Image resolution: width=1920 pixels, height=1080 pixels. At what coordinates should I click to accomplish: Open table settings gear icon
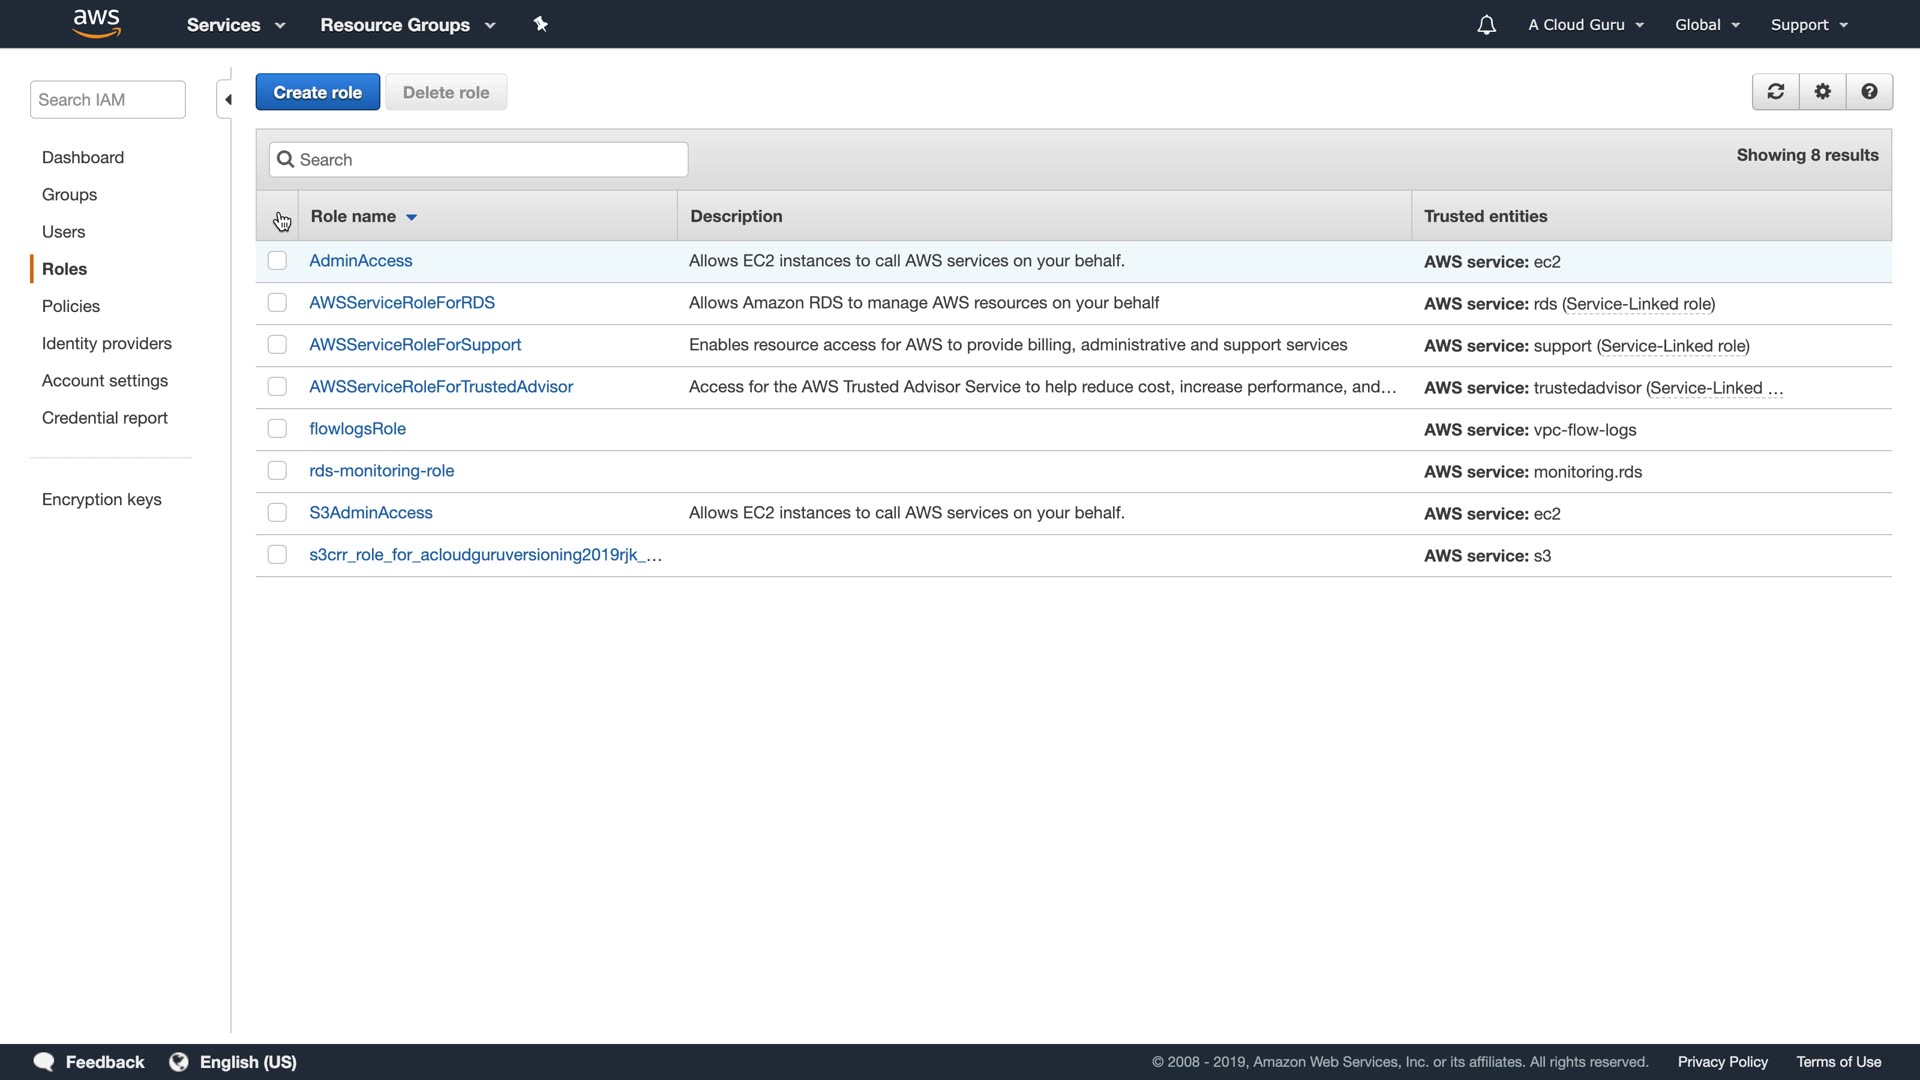(1823, 92)
